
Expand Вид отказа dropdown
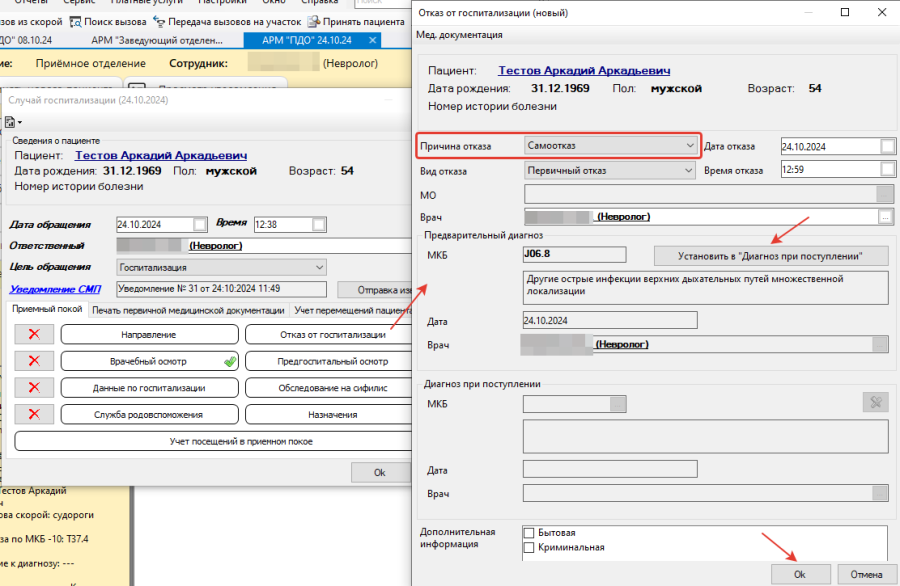click(688, 170)
